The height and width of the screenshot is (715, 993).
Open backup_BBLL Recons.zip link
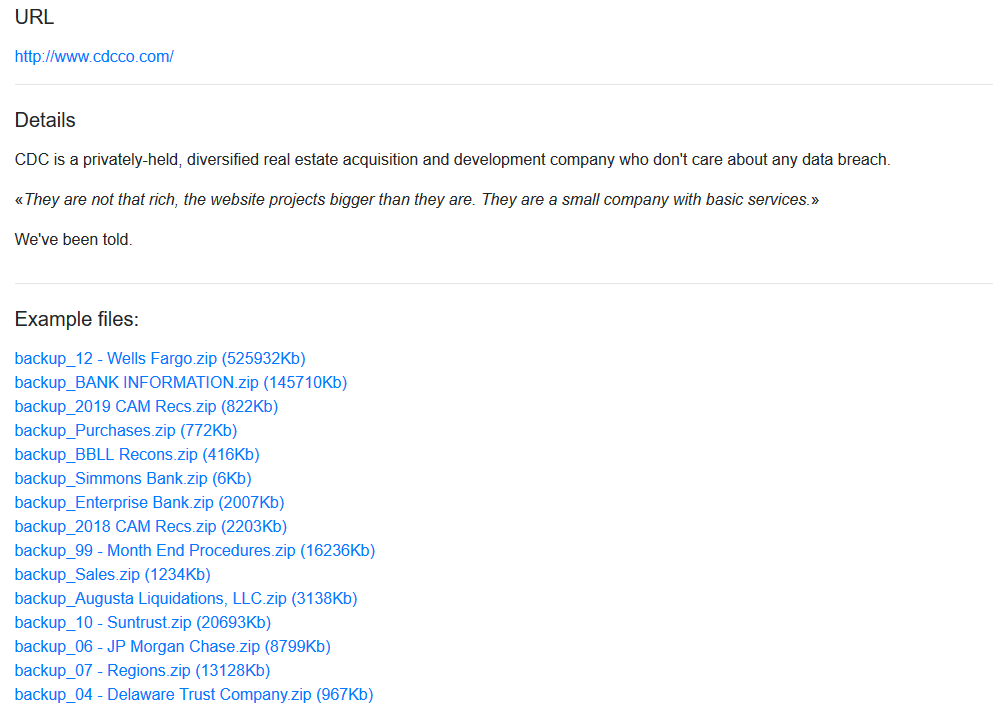137,455
